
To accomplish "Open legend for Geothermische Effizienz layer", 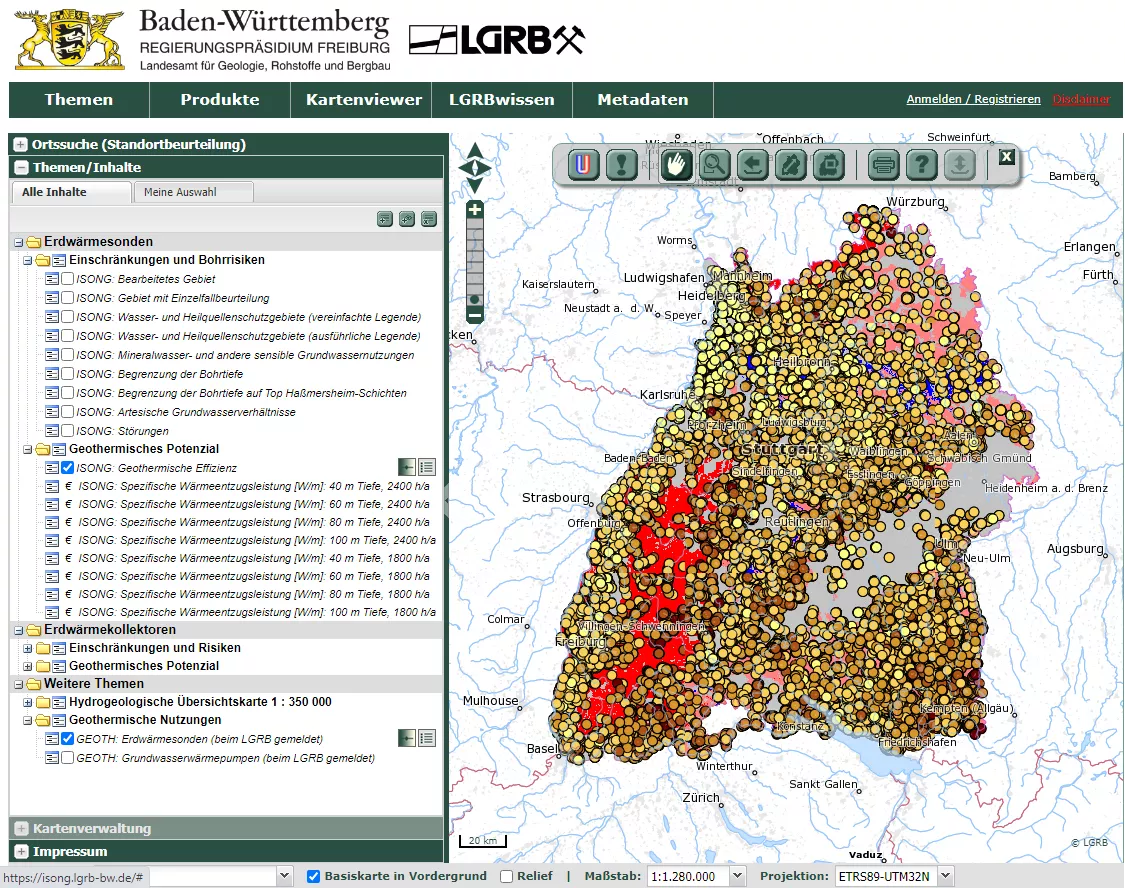I will pyautogui.click(x=427, y=467).
